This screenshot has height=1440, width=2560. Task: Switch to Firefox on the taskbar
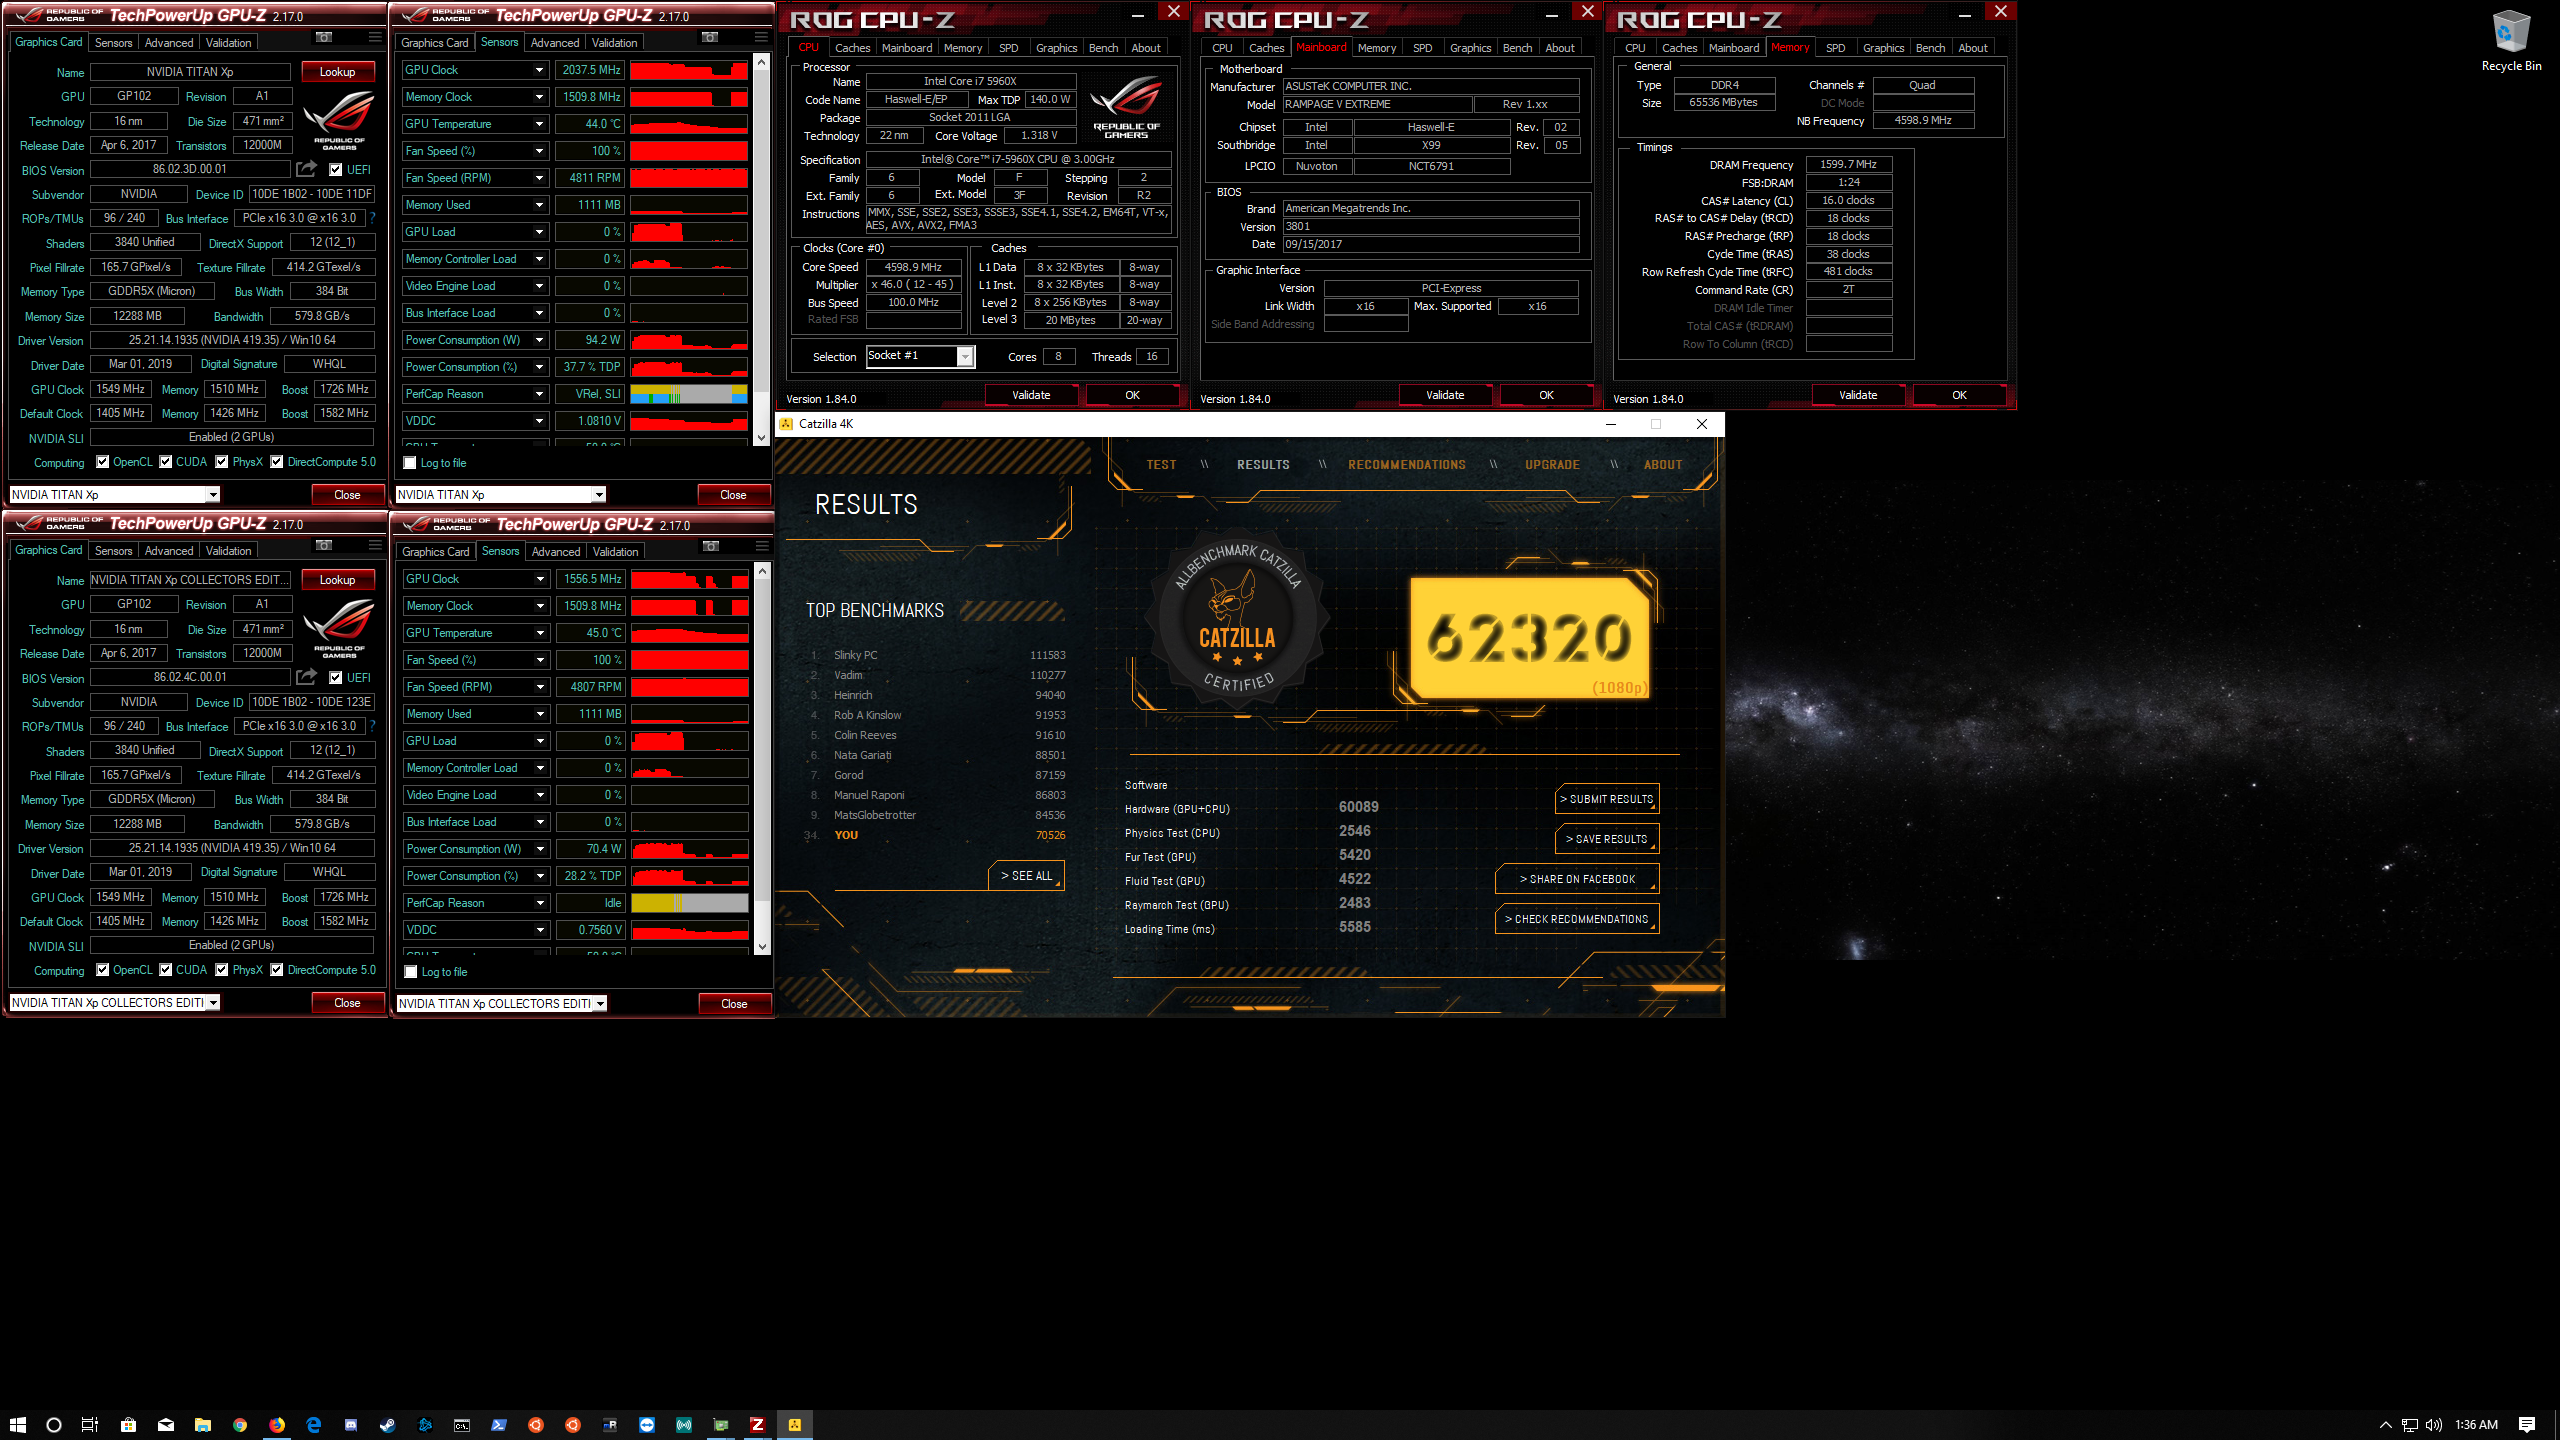coord(277,1425)
